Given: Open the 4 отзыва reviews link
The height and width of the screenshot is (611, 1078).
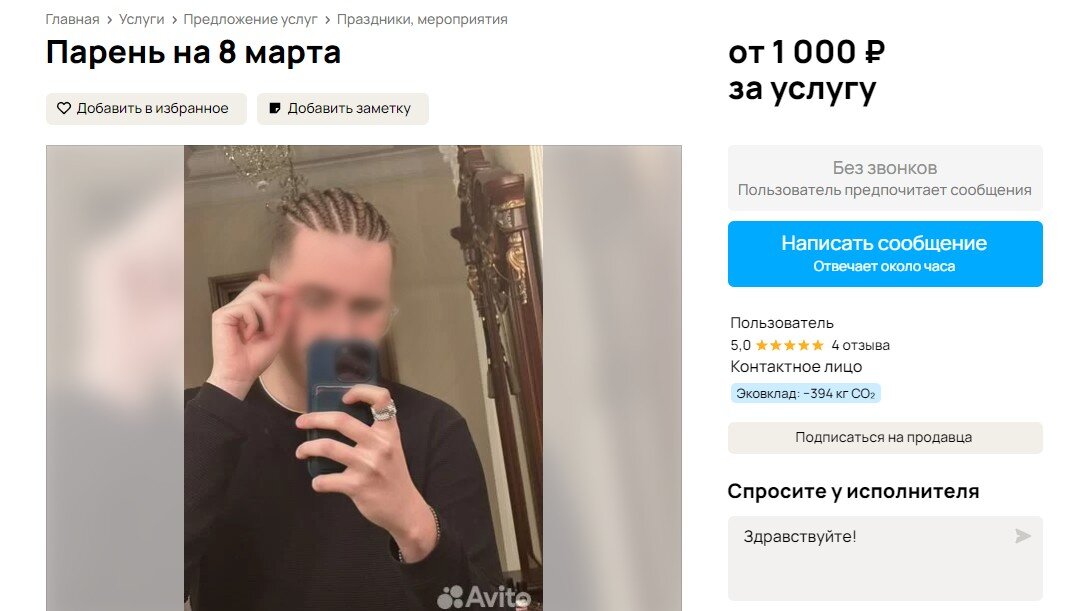Looking at the screenshot, I should [860, 345].
